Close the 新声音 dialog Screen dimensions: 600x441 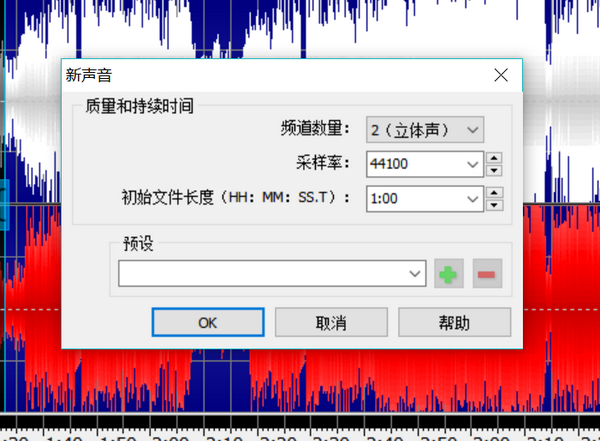501,75
